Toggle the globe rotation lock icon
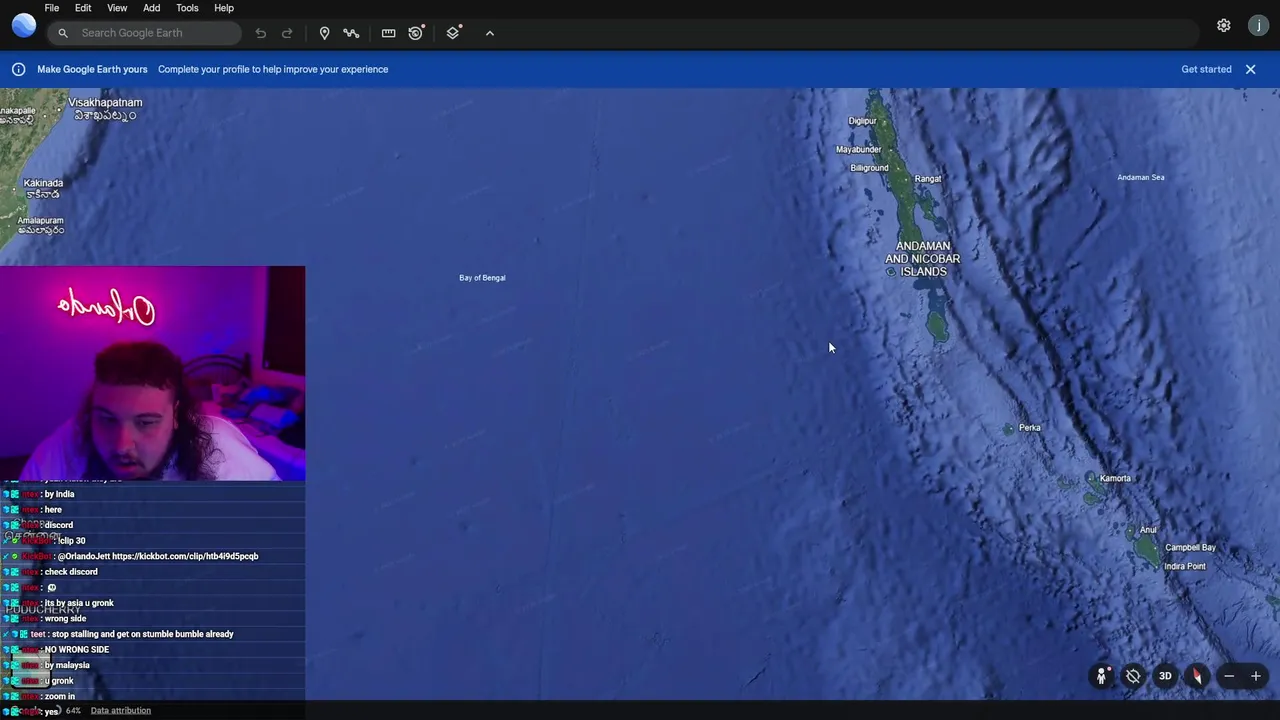 coord(1133,676)
